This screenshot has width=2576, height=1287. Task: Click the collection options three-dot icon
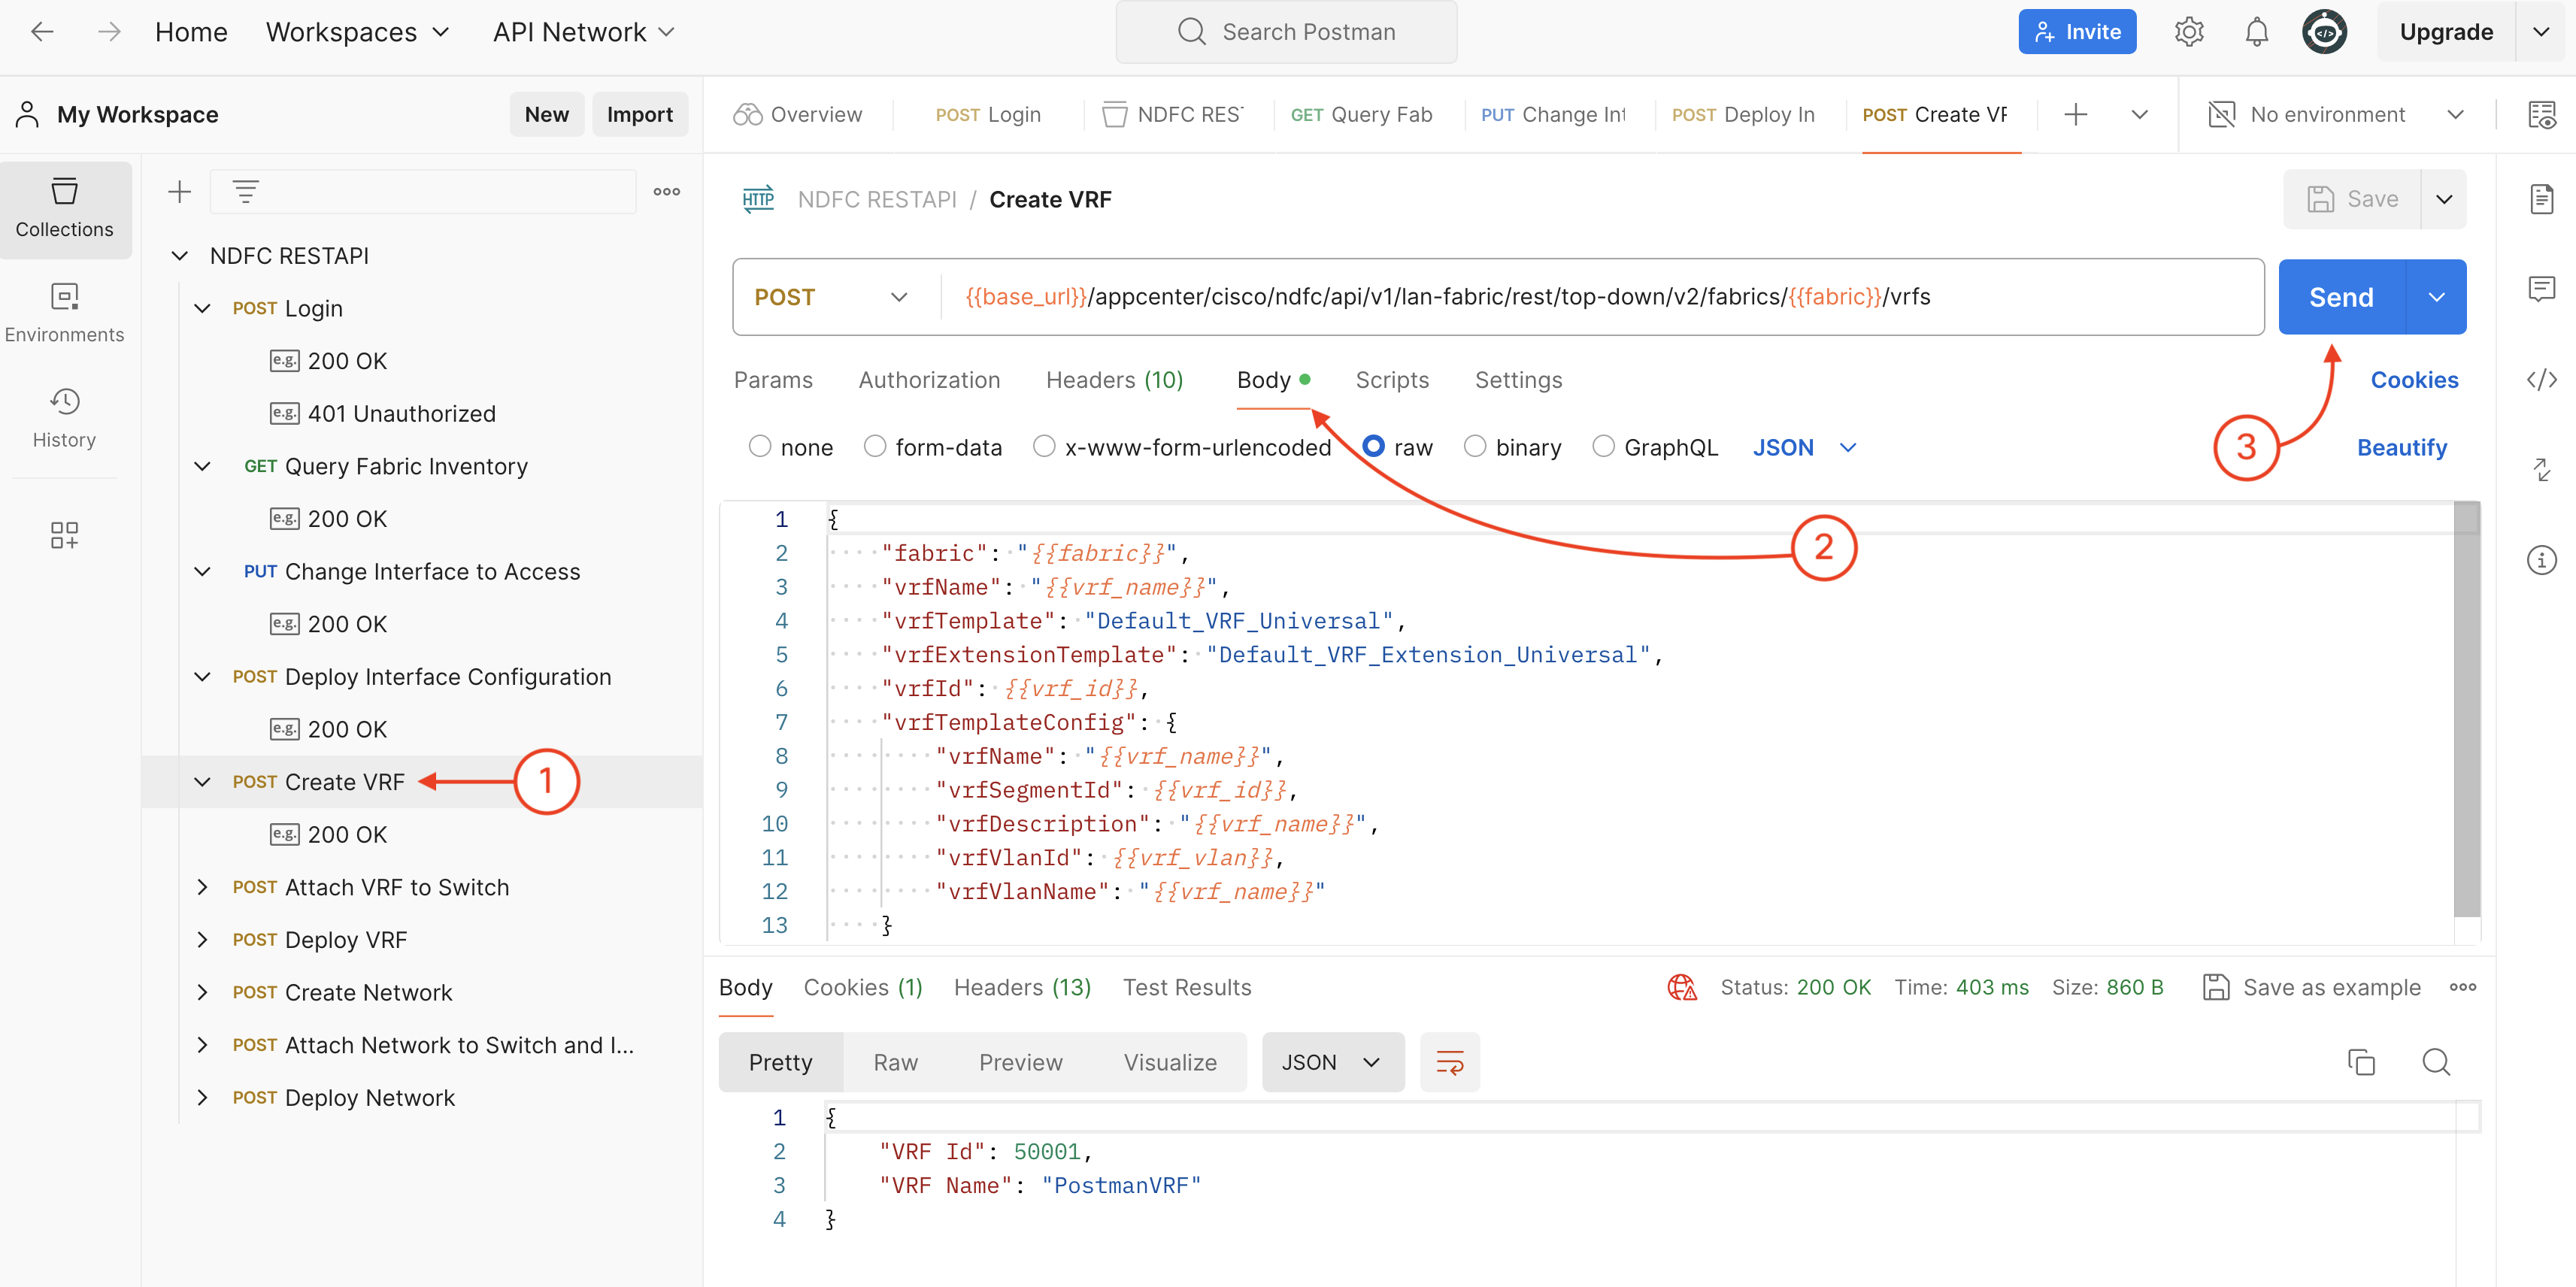point(667,191)
